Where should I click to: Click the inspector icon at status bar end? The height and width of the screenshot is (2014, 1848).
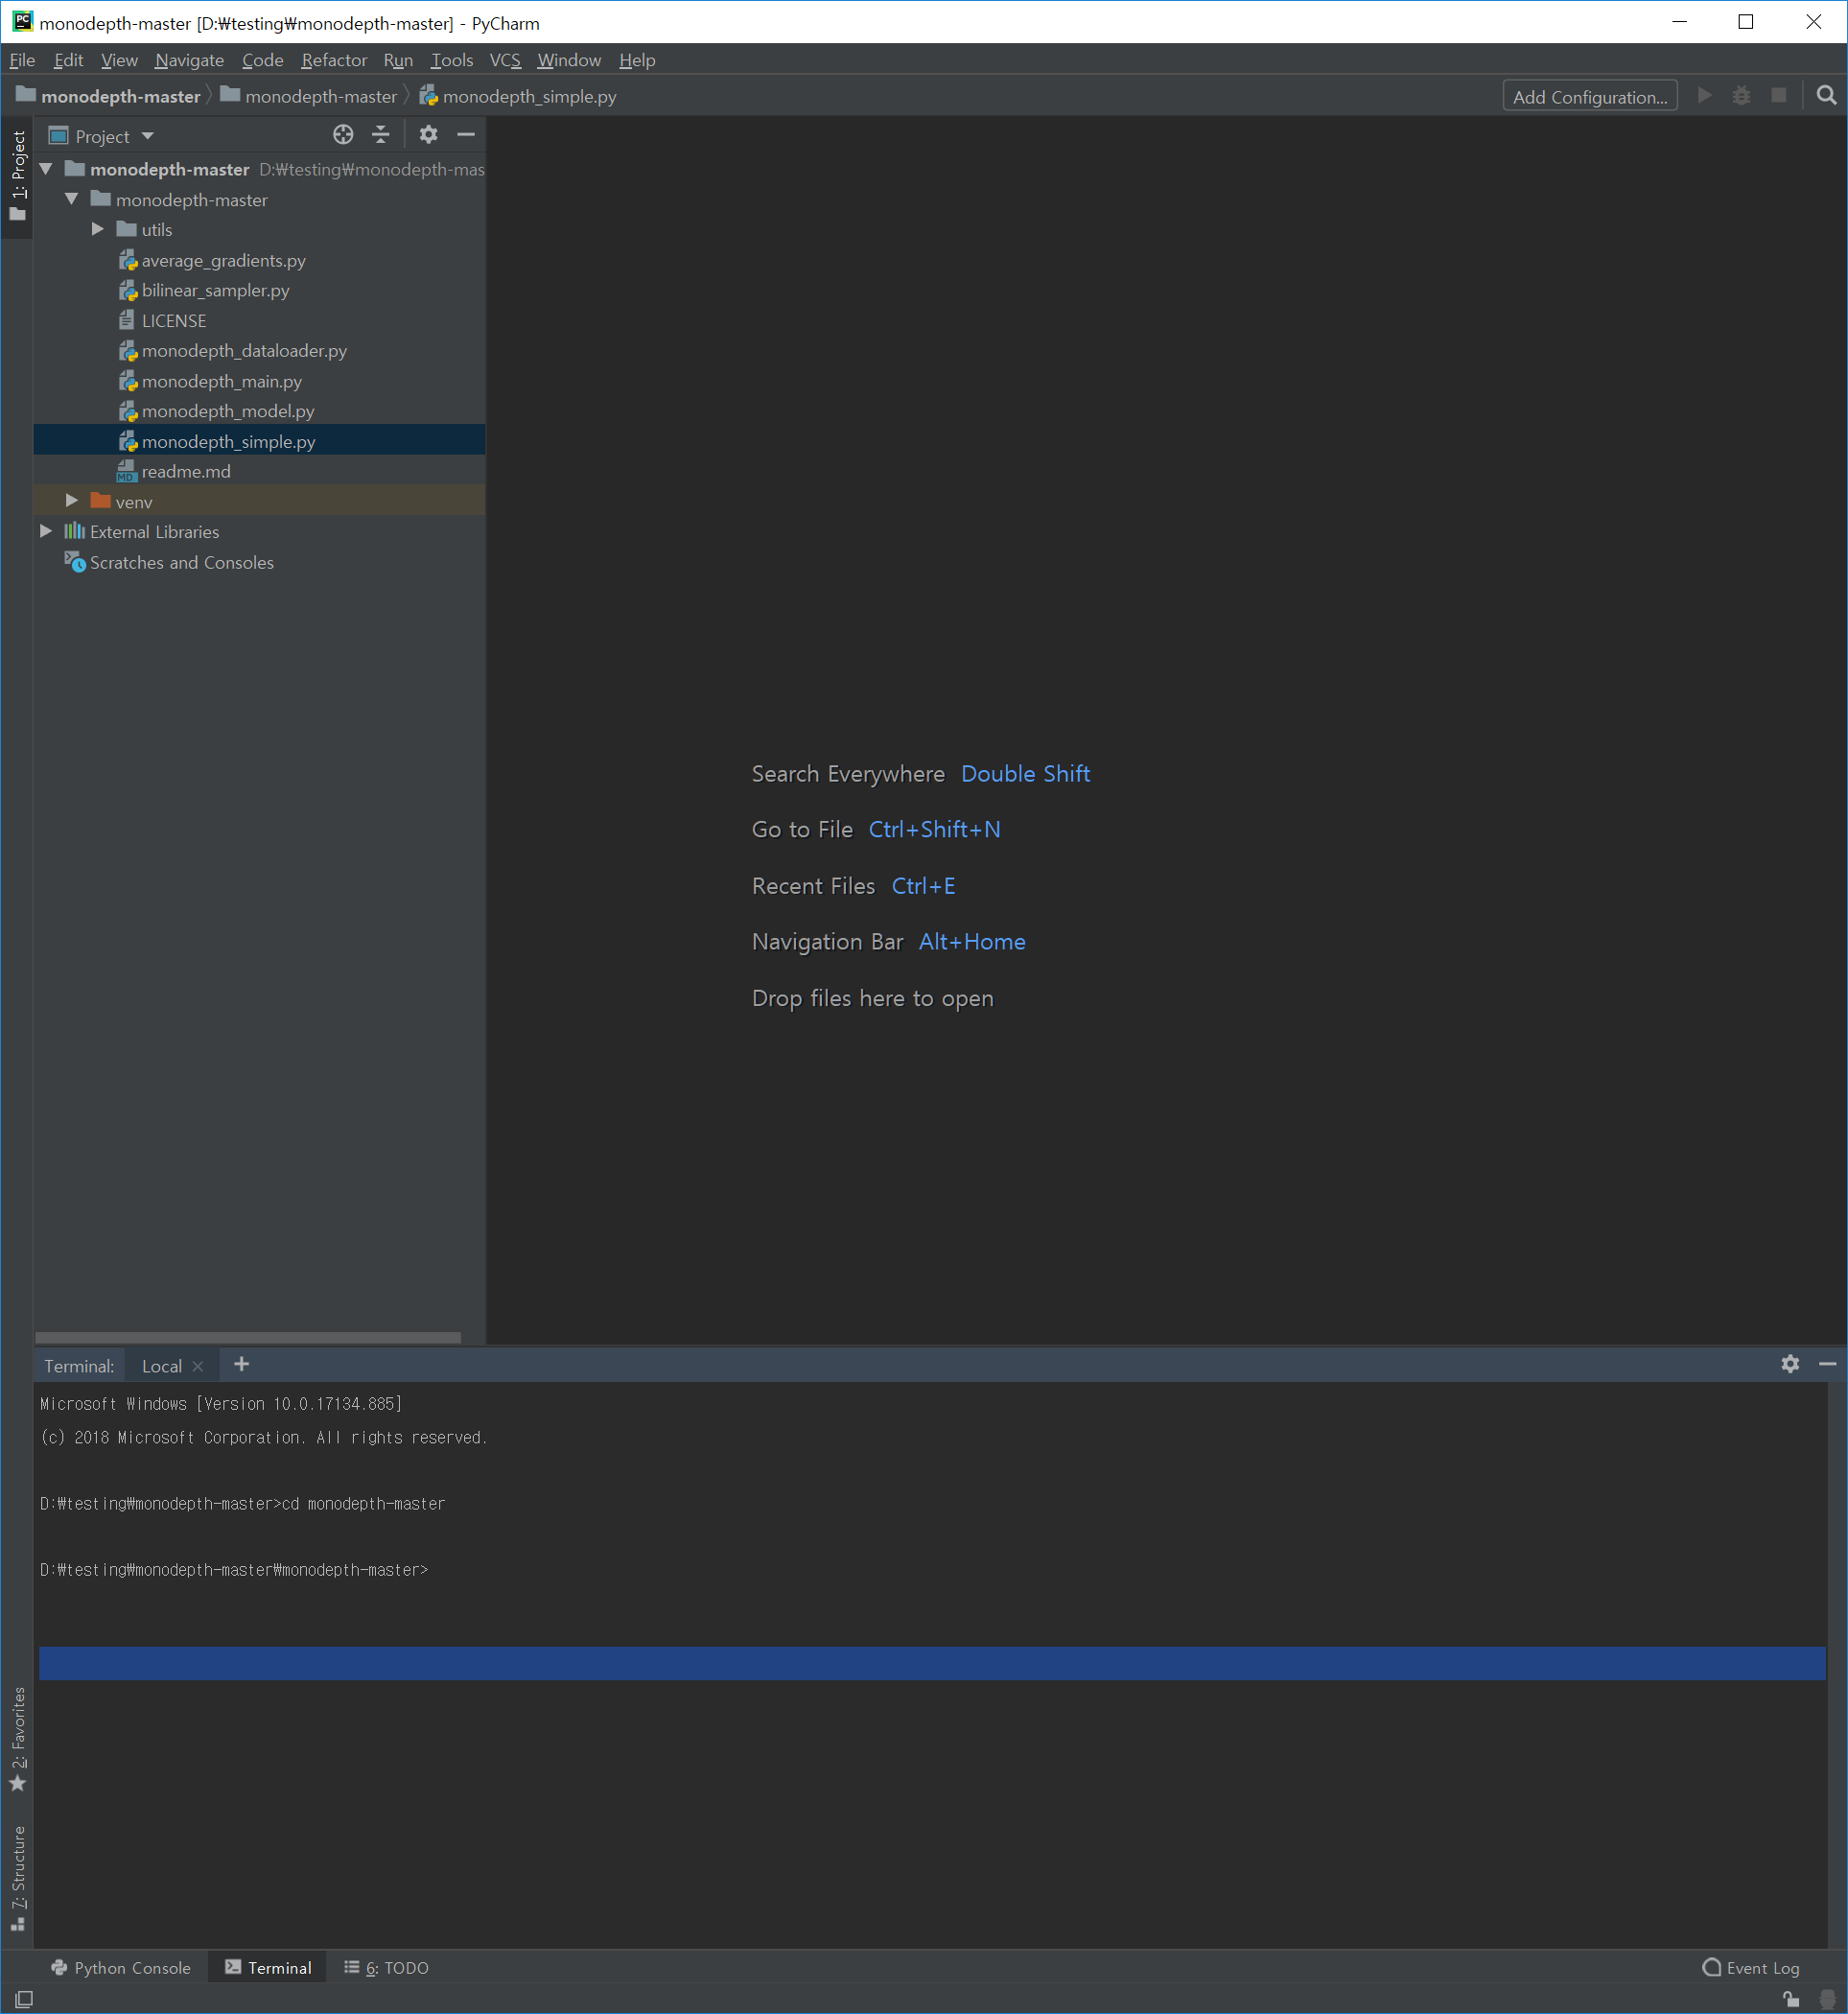tap(1827, 1998)
